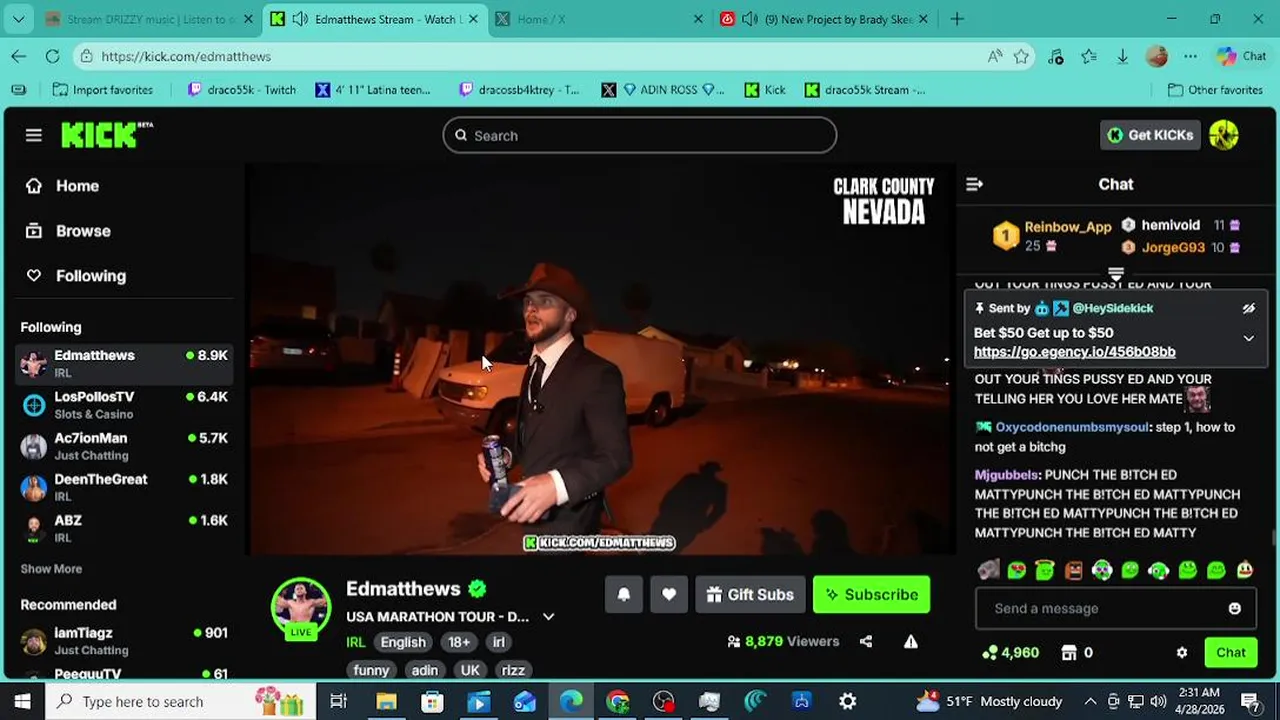This screenshot has width=1280, height=720.
Task: Switch to the Home / X tab
Action: pyautogui.click(x=600, y=19)
